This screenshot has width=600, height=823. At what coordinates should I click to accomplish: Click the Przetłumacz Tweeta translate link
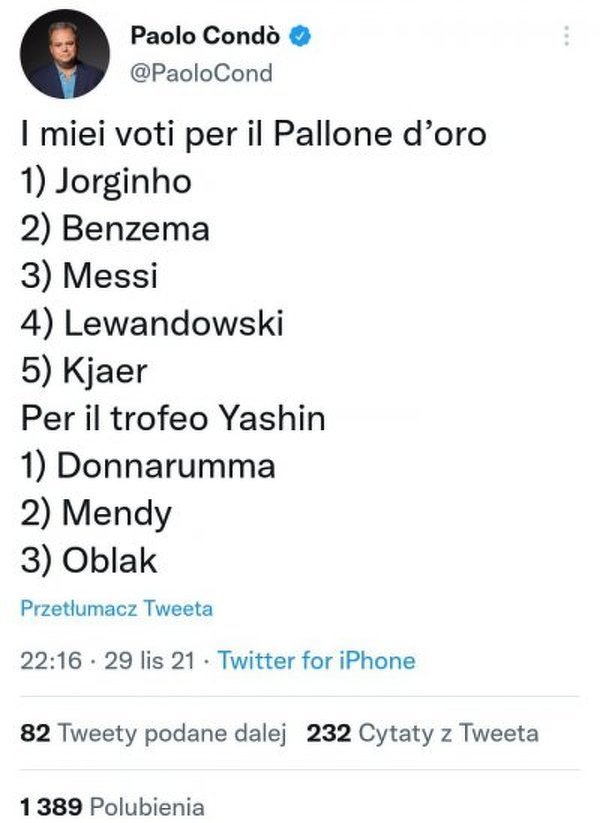coord(117,608)
